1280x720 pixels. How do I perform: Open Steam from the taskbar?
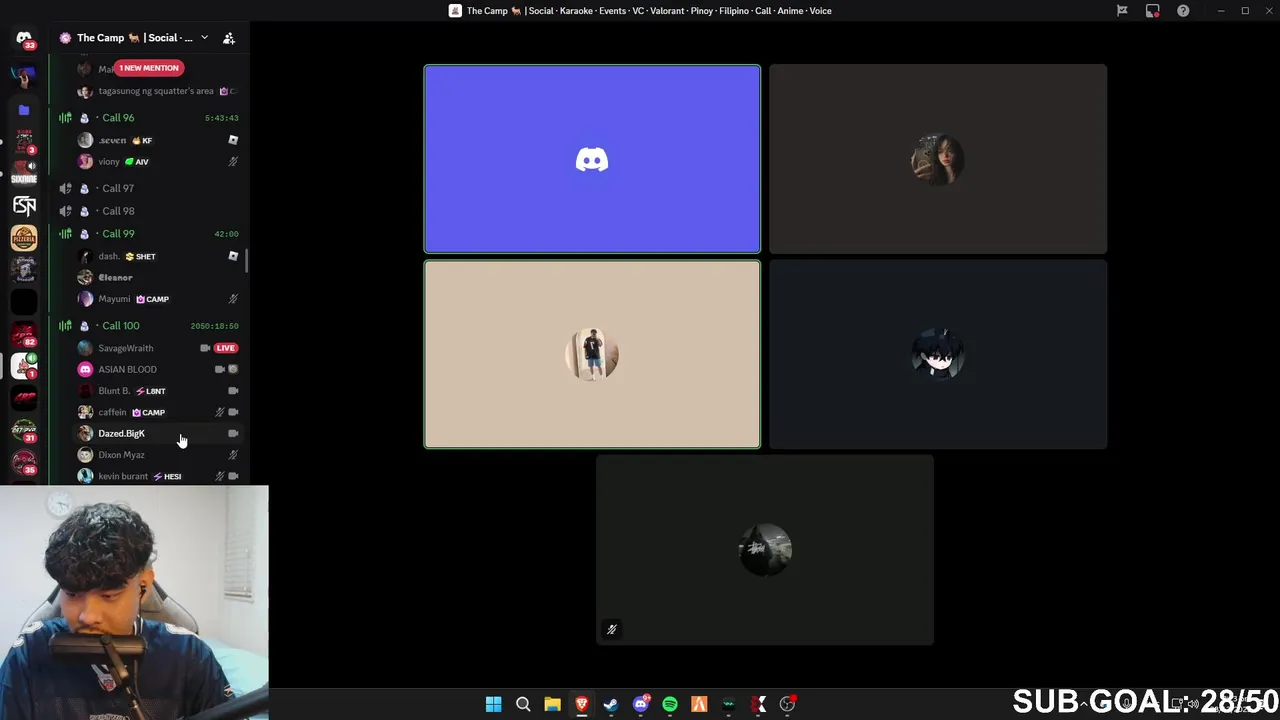[611, 704]
